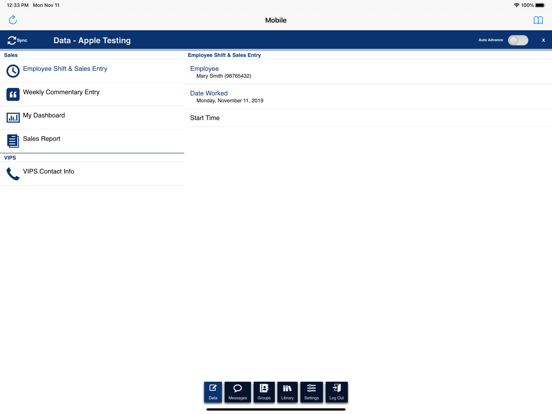Open Weekly Commentary Entry
Screen dimensions: 552x414
(x=92, y=94)
